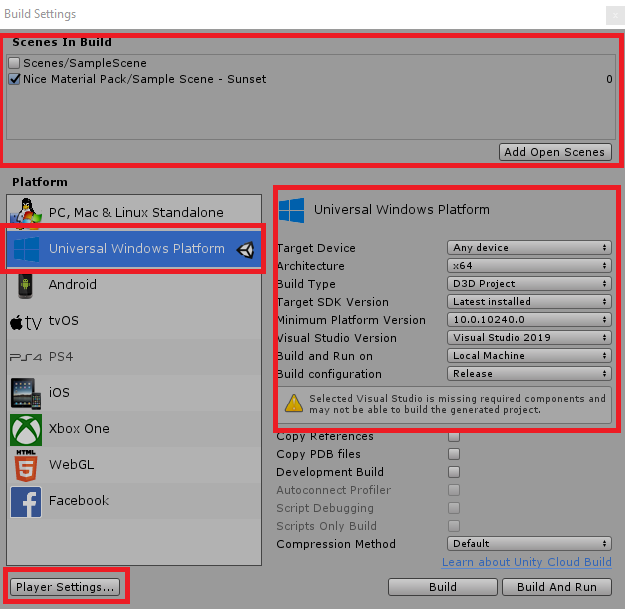Select the Android platform
Screen dimensions: 625x609
(x=134, y=285)
